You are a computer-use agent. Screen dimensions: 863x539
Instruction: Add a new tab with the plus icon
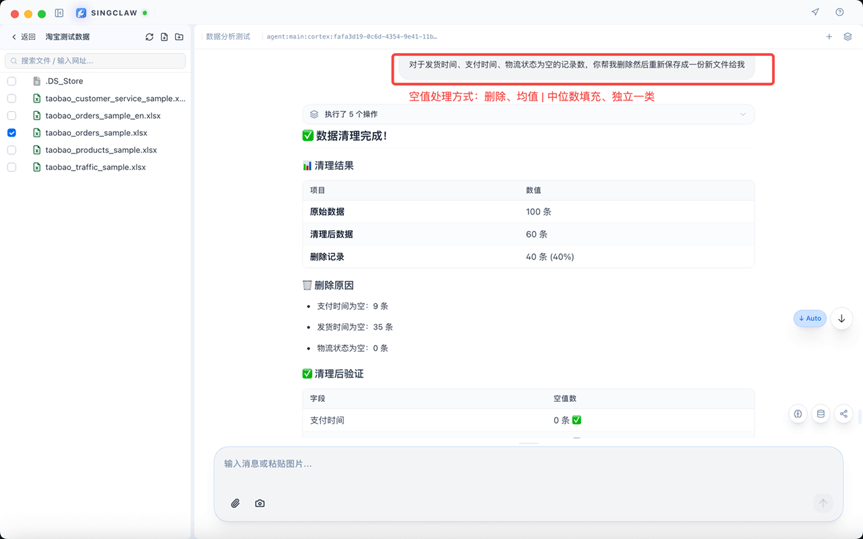coord(828,37)
